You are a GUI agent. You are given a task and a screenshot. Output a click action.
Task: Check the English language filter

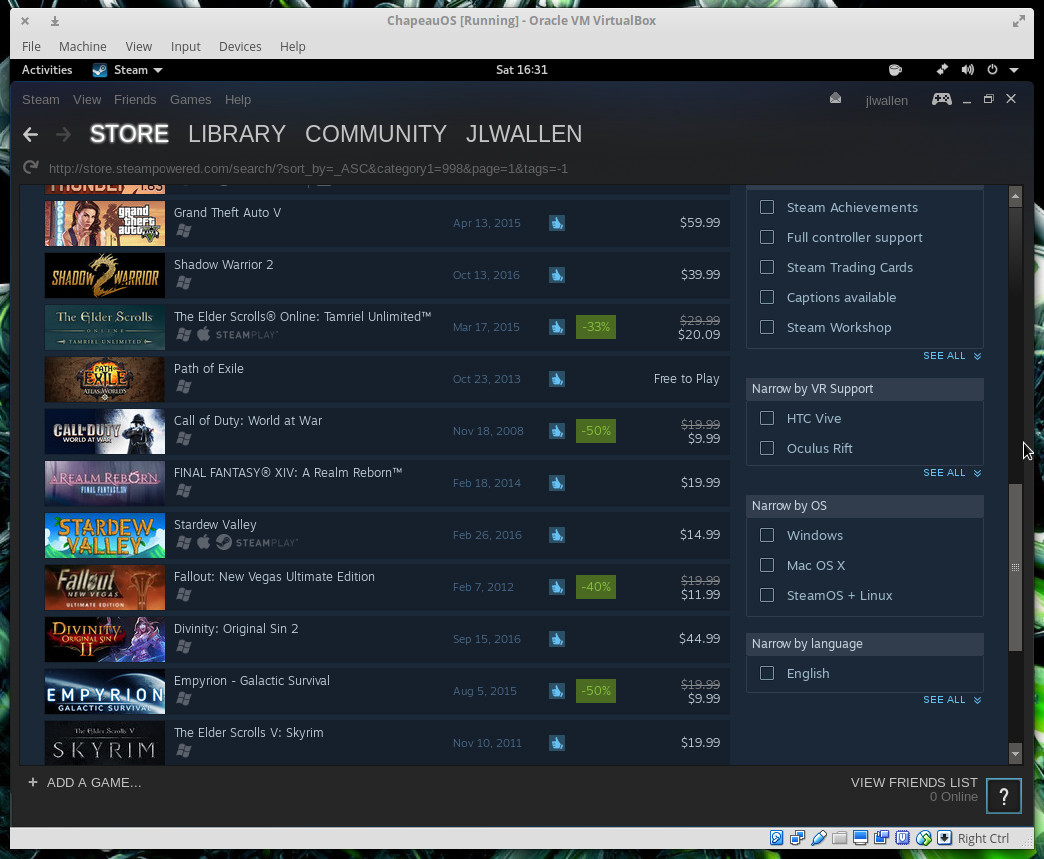(x=767, y=673)
